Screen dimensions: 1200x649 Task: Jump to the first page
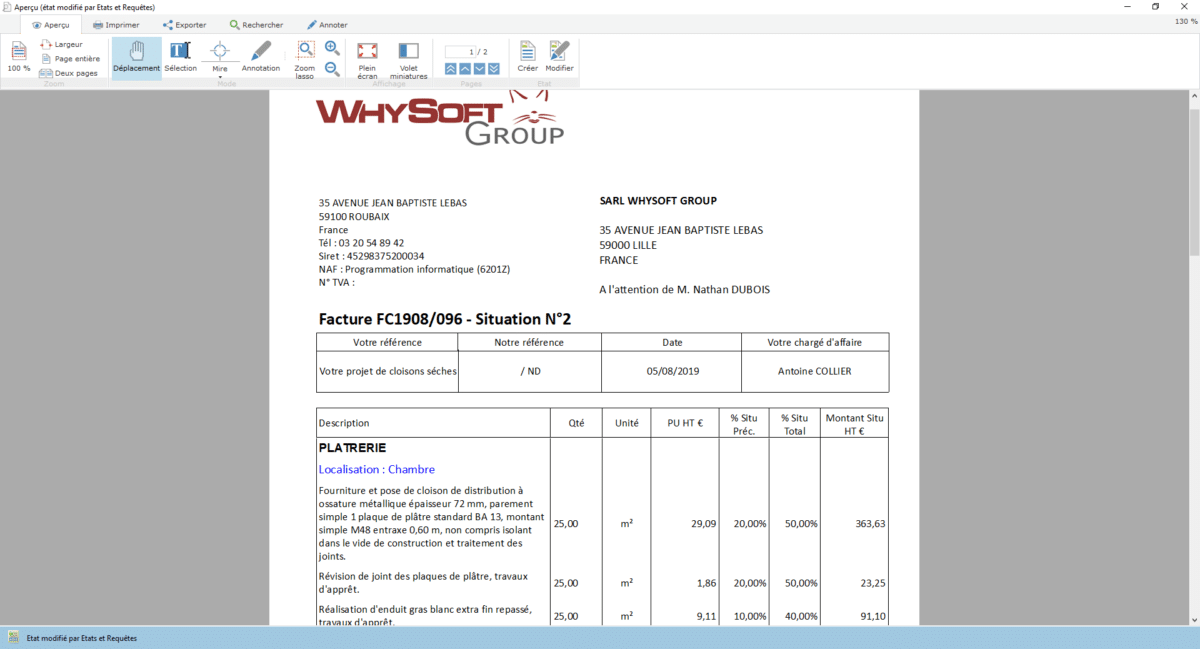pos(451,68)
